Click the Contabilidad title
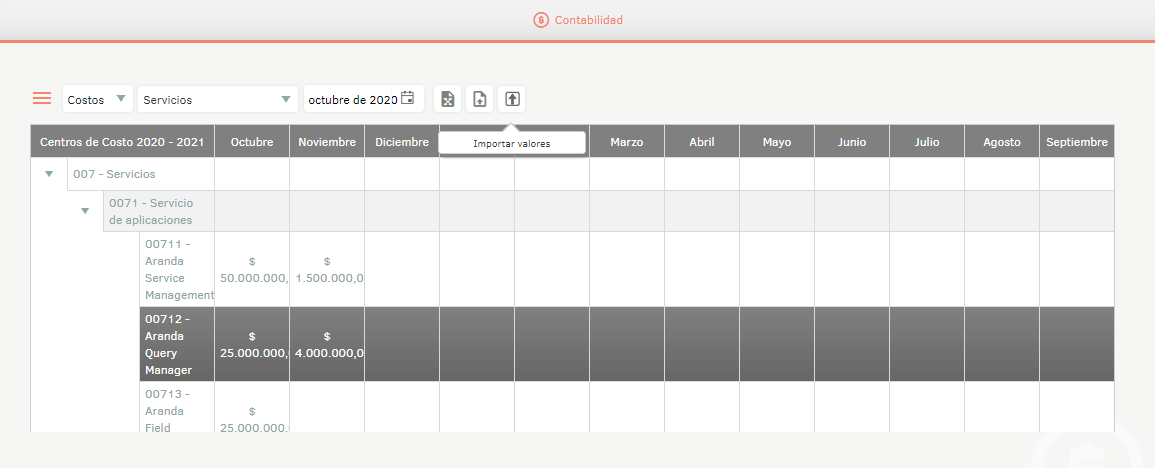 pyautogui.click(x=588, y=20)
